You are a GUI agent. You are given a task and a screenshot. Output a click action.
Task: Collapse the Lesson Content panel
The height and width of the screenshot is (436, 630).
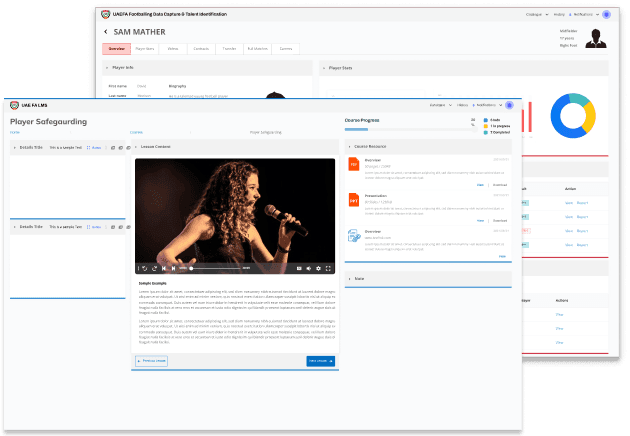point(137,146)
